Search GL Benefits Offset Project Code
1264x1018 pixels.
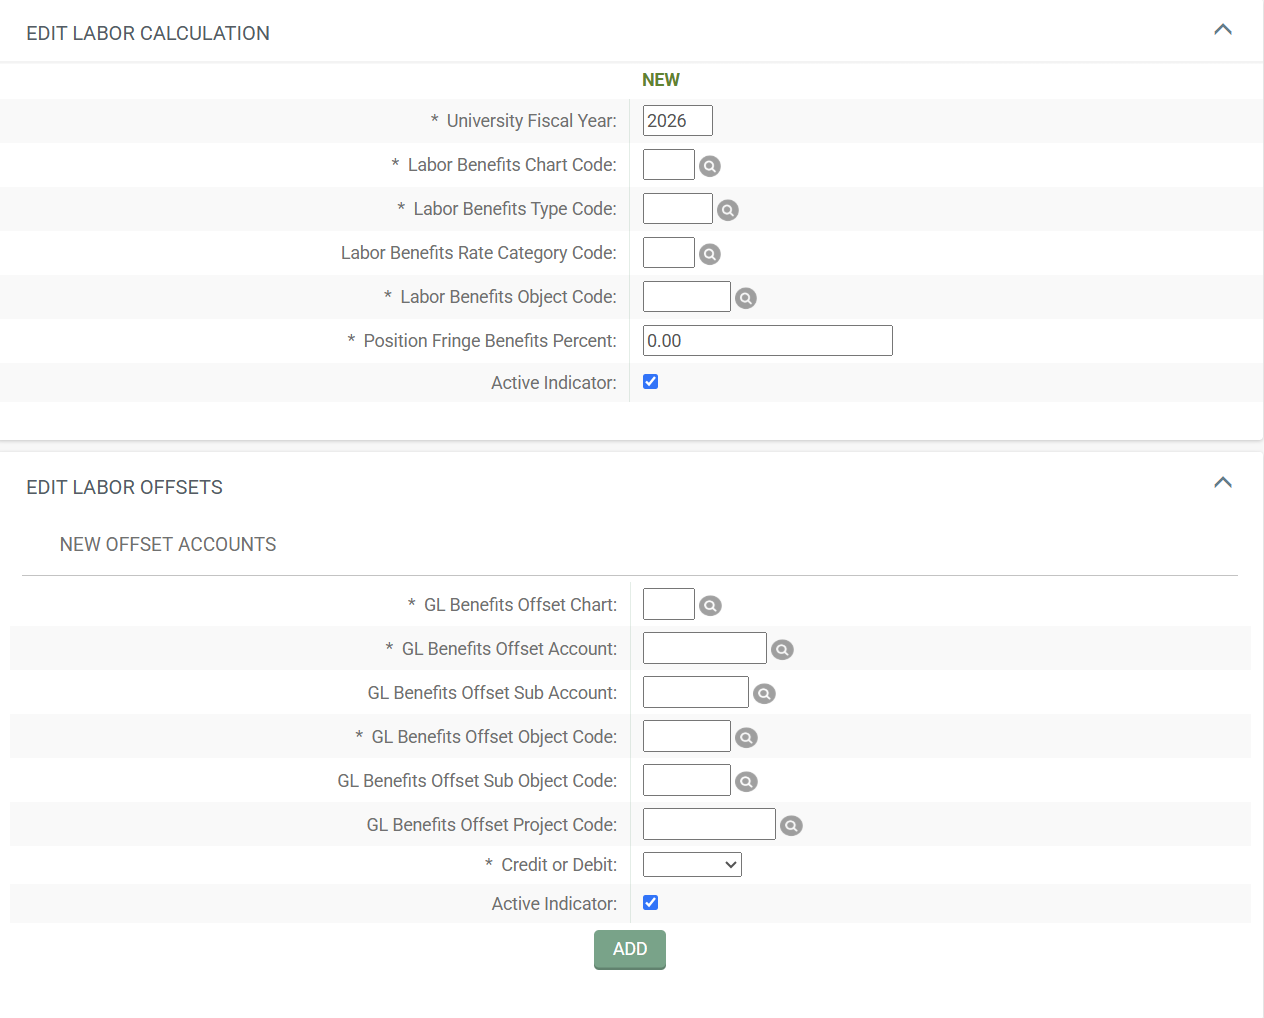tap(791, 826)
